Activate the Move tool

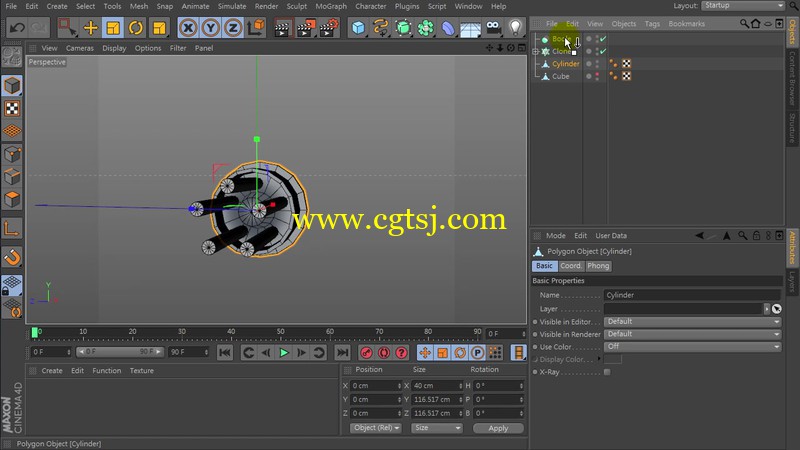90,27
